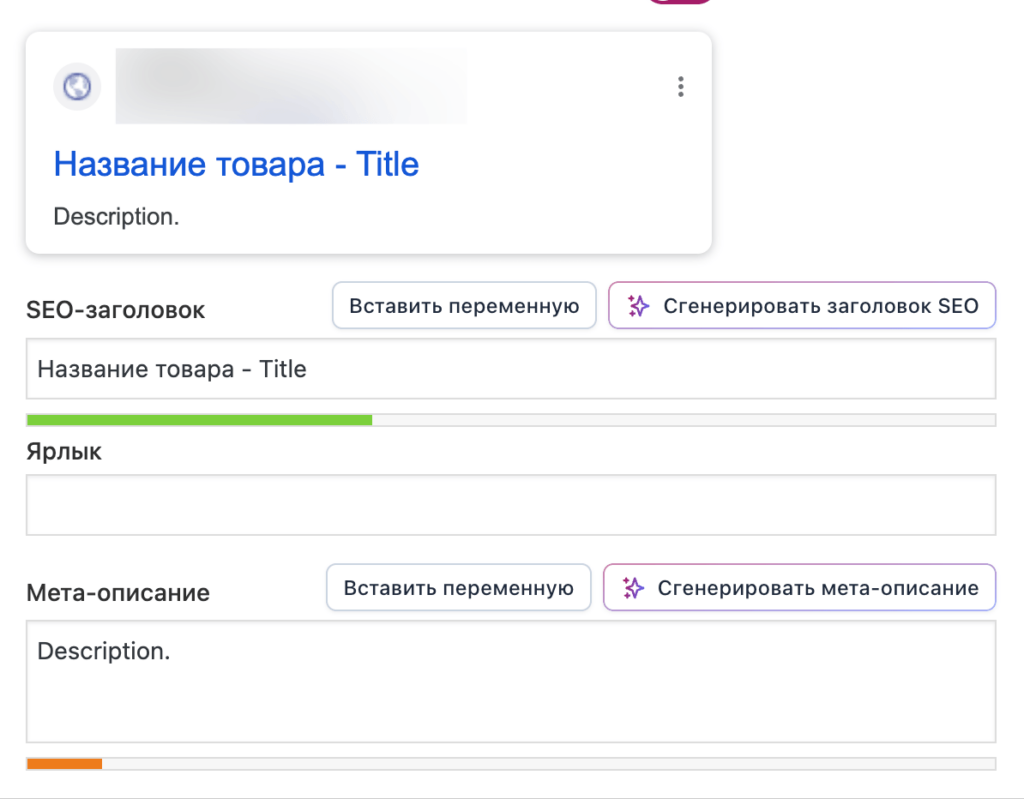This screenshot has width=1024, height=799.
Task: Click the SEO-заголовок label
Action: pos(116,310)
